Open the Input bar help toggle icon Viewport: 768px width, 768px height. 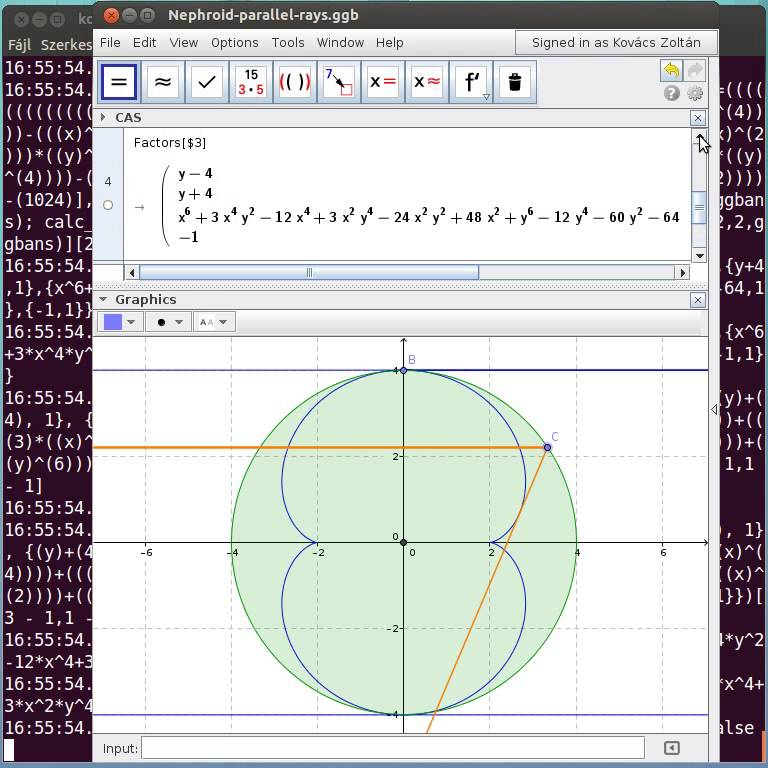[672, 748]
